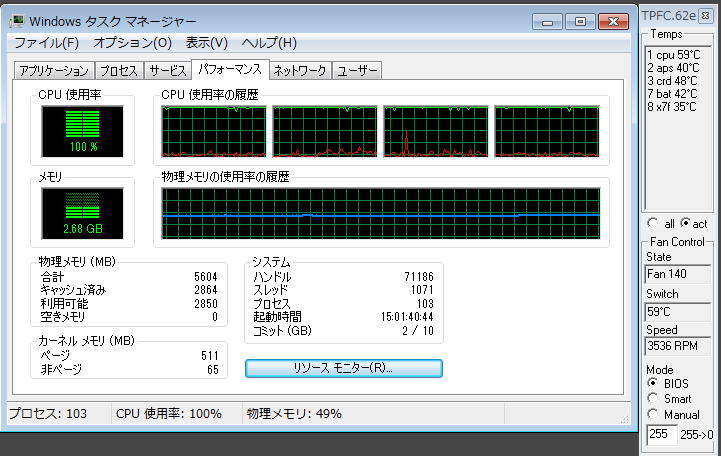This screenshot has width=721, height=456.
Task: Select the "act" sensors radio button
Action: click(685, 223)
